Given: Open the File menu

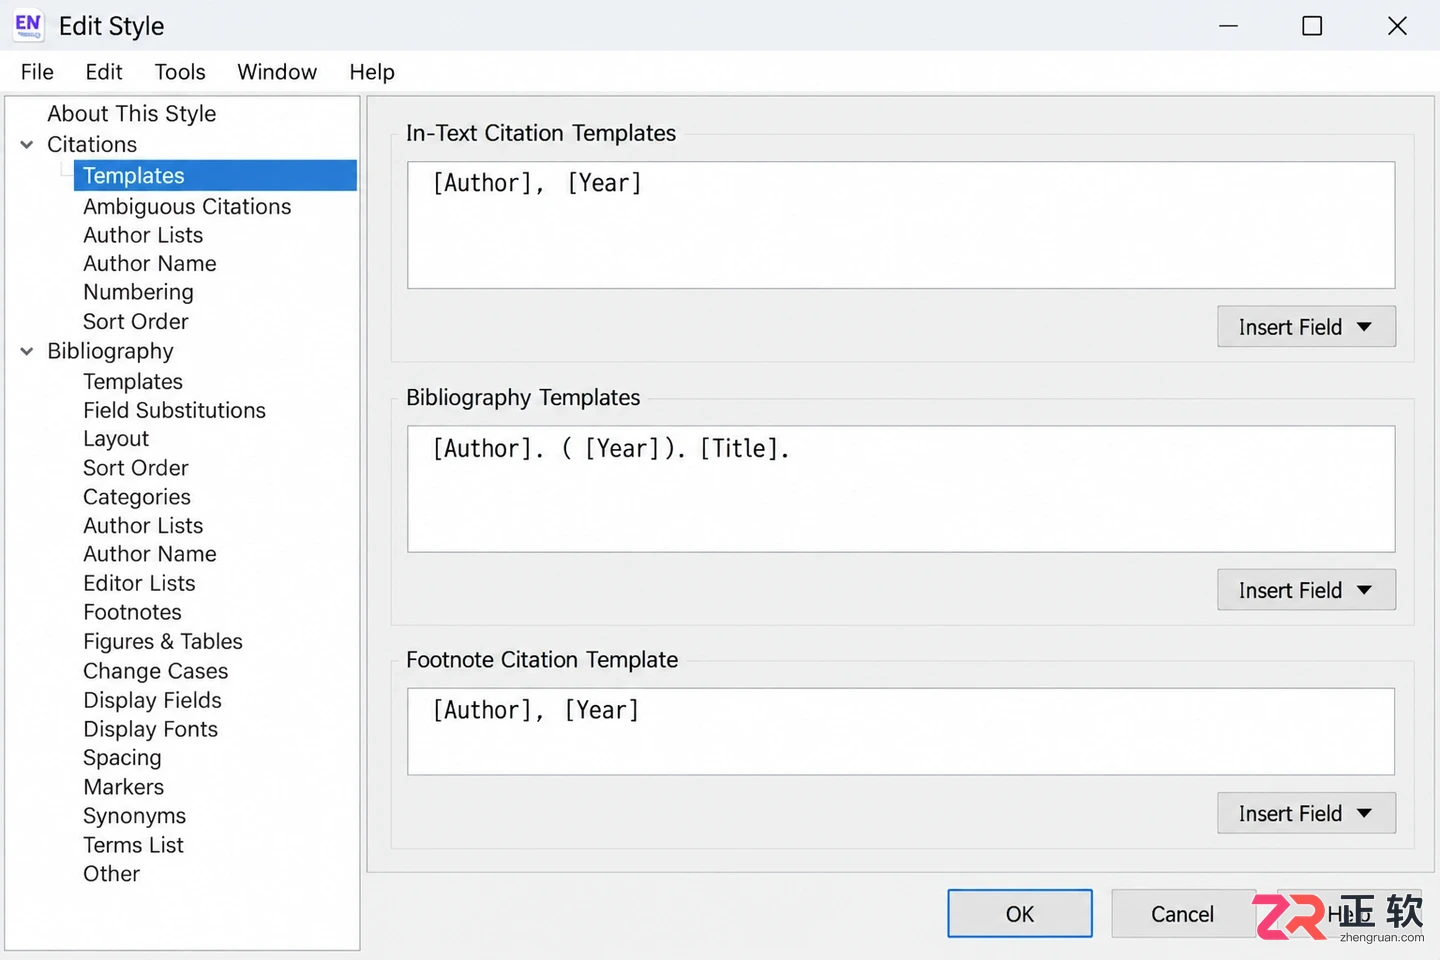Looking at the screenshot, I should 37,72.
